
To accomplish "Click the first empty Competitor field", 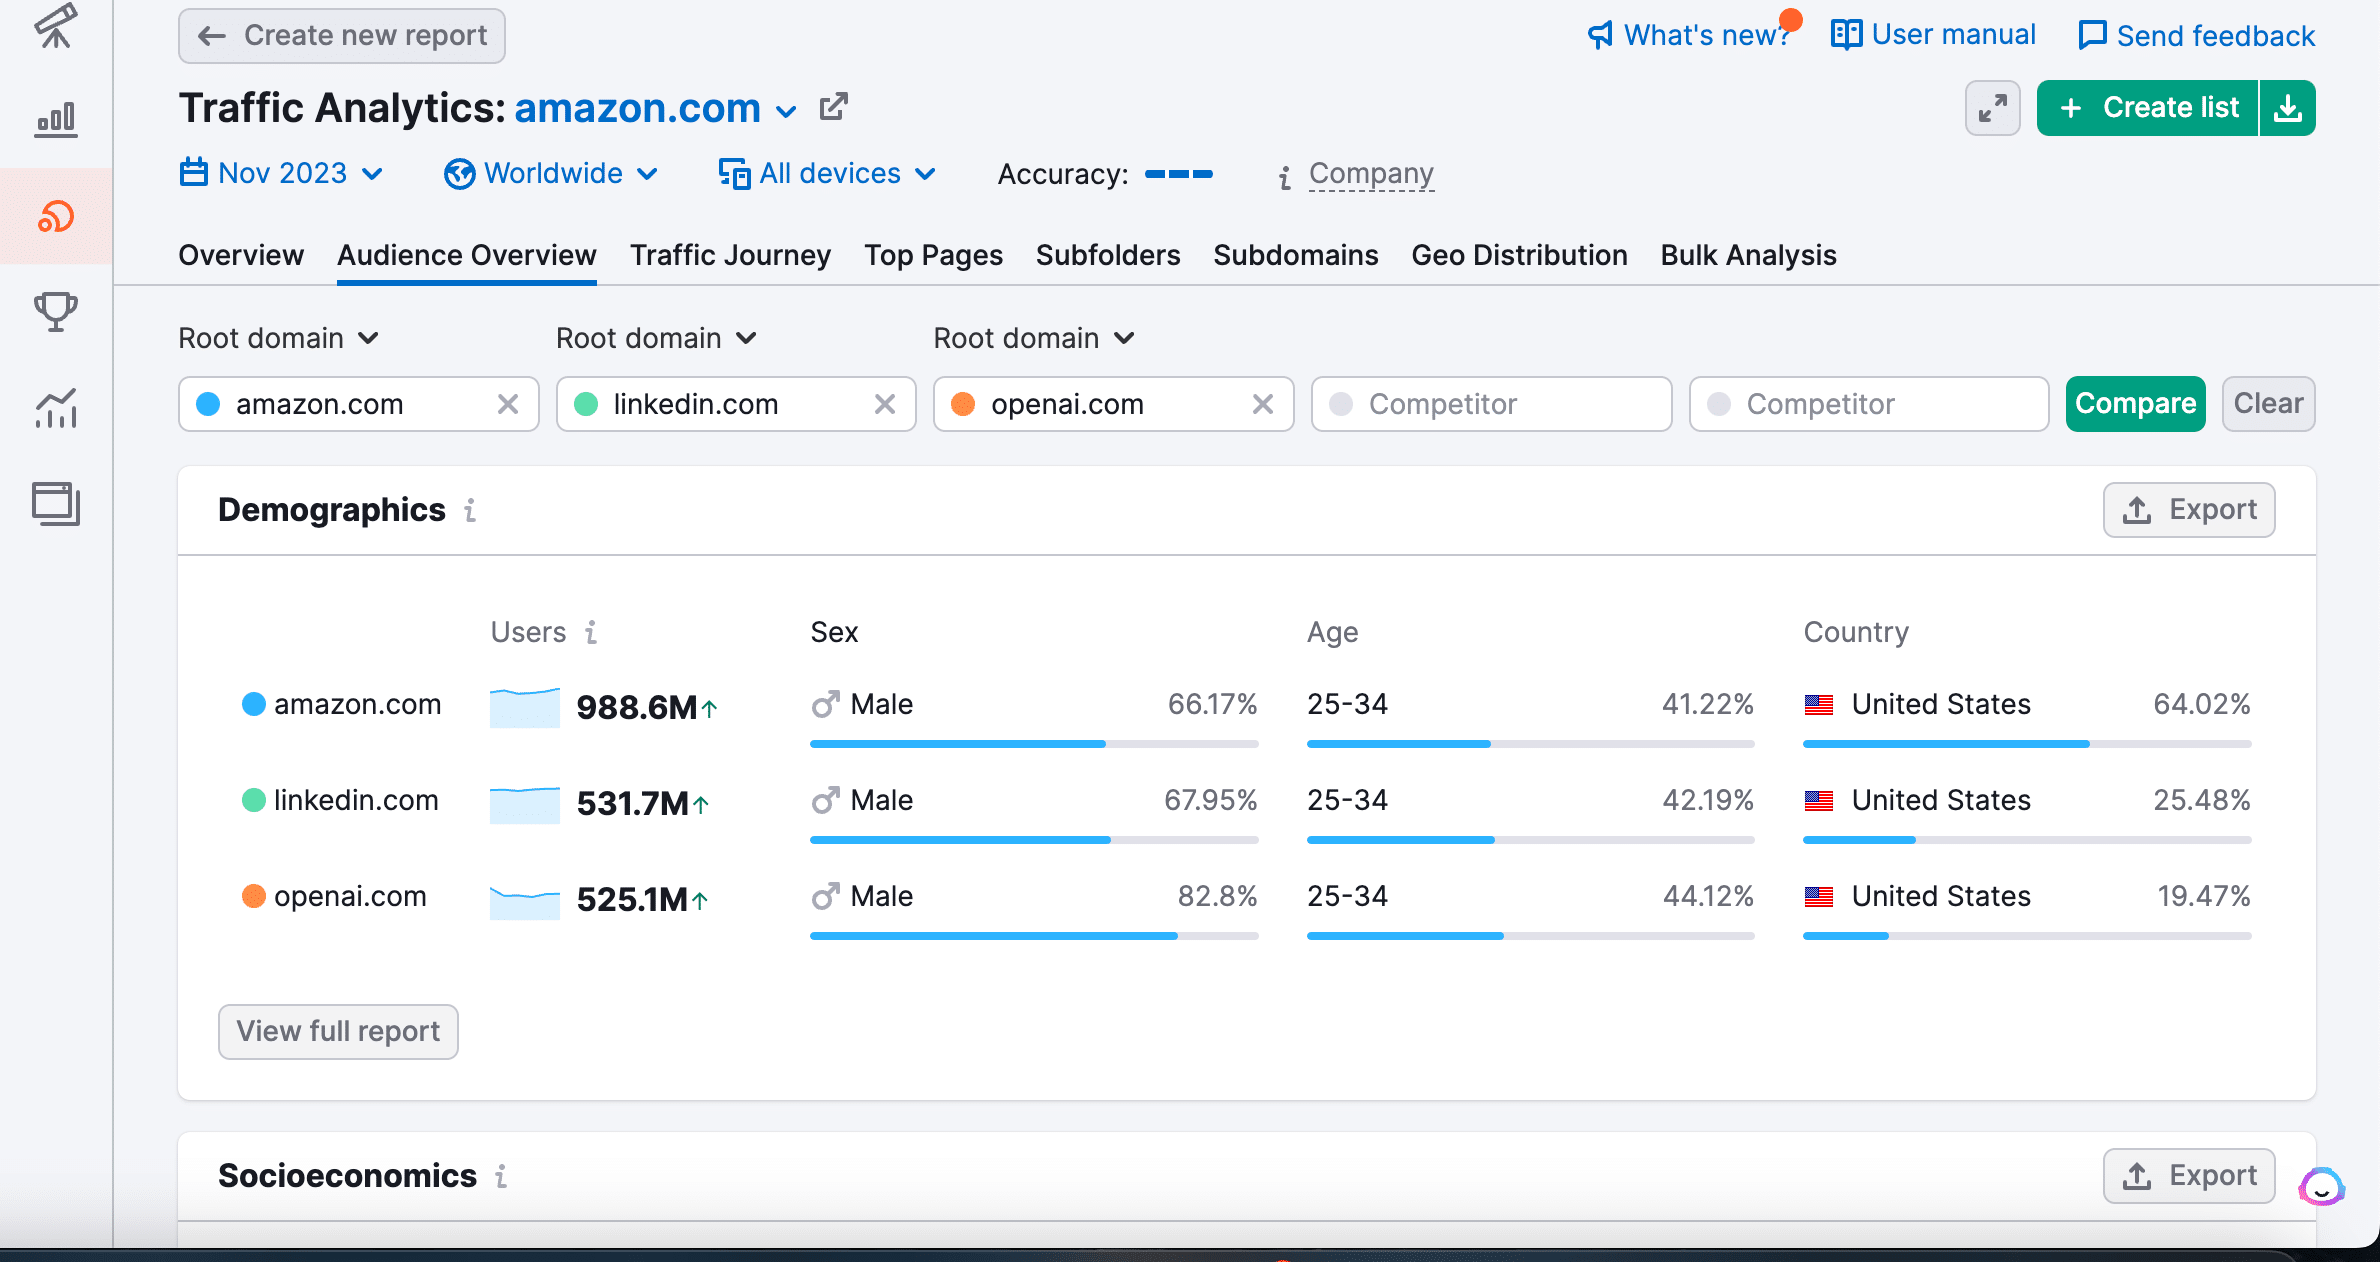I will tap(1491, 404).
